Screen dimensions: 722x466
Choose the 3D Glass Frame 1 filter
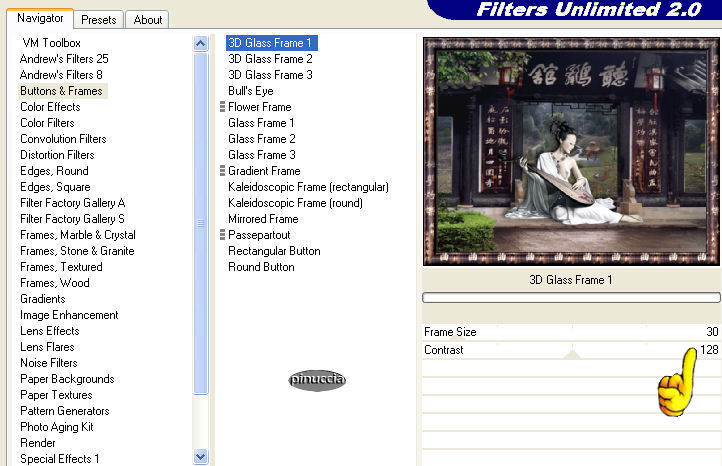coord(272,43)
